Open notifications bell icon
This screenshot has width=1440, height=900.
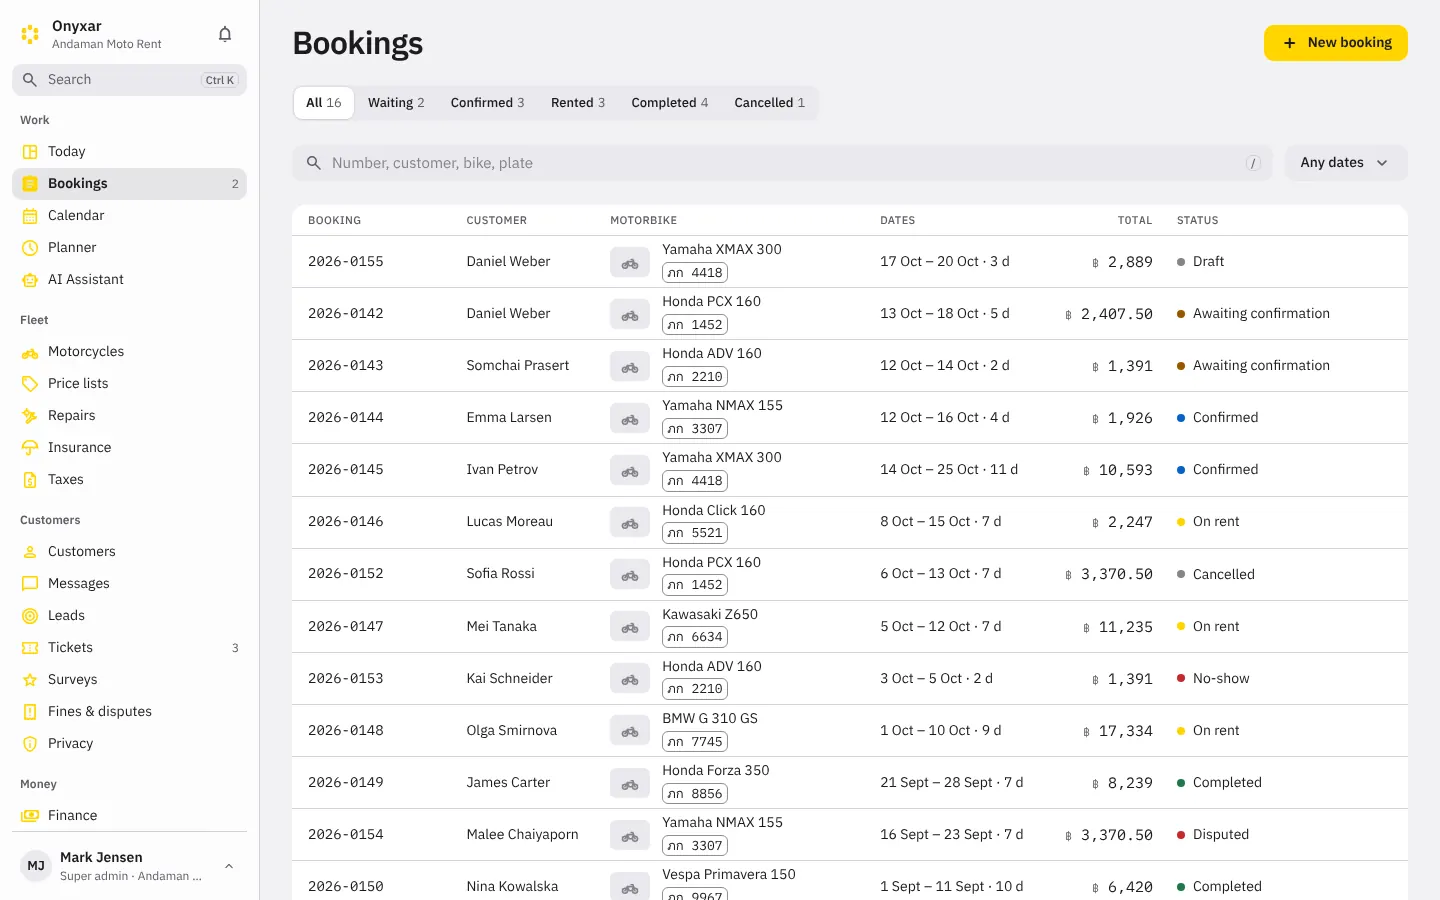225,34
